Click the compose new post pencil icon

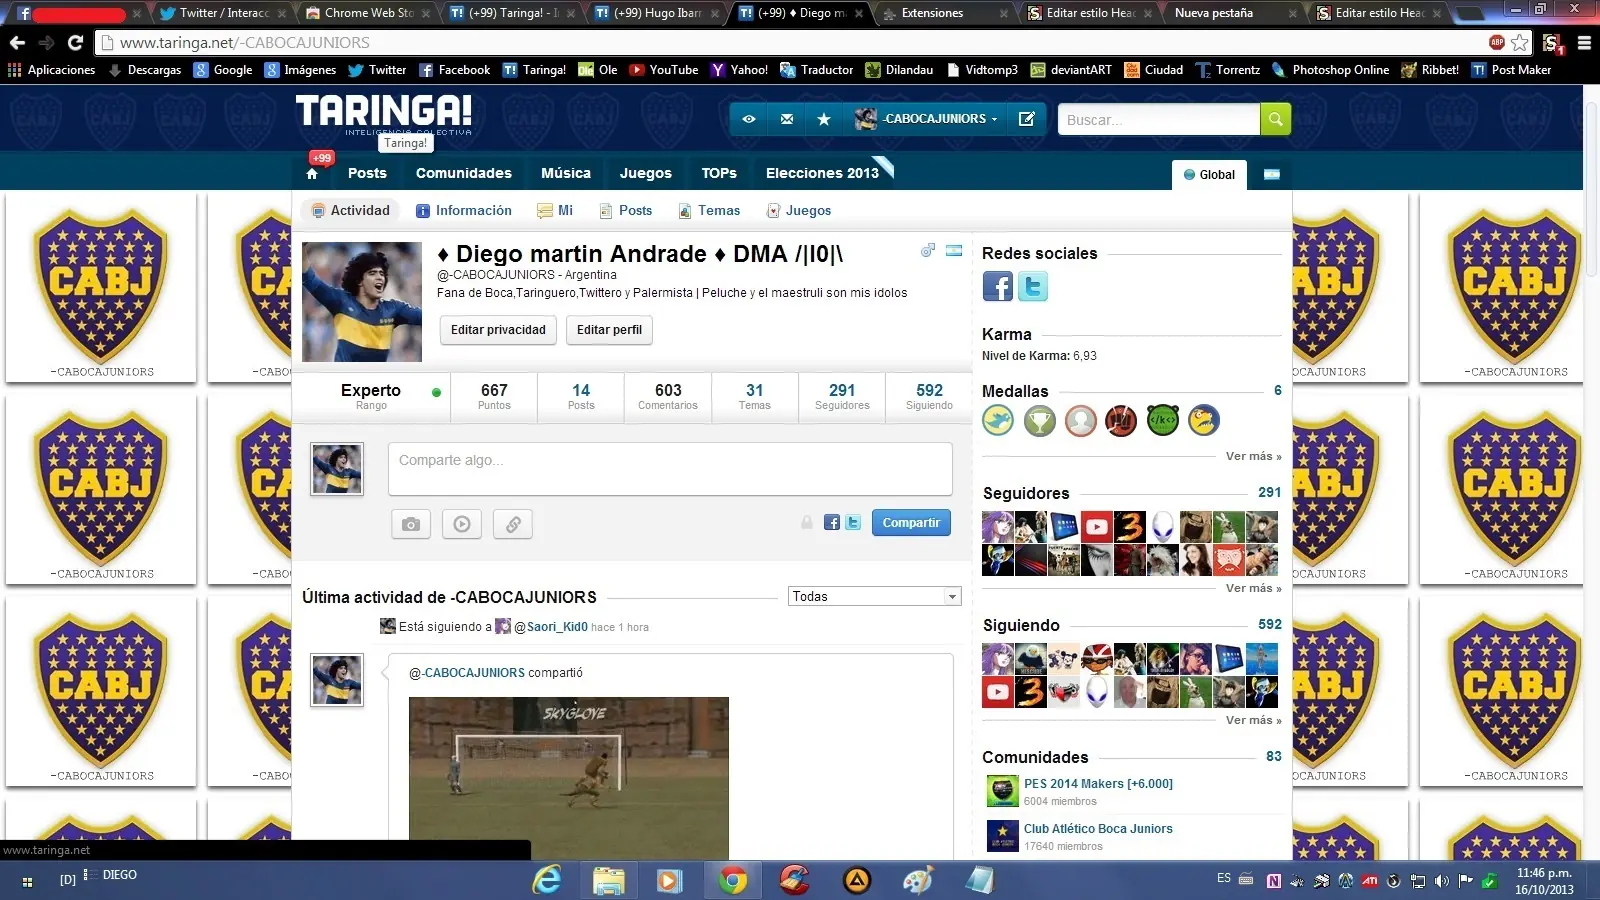1026,119
